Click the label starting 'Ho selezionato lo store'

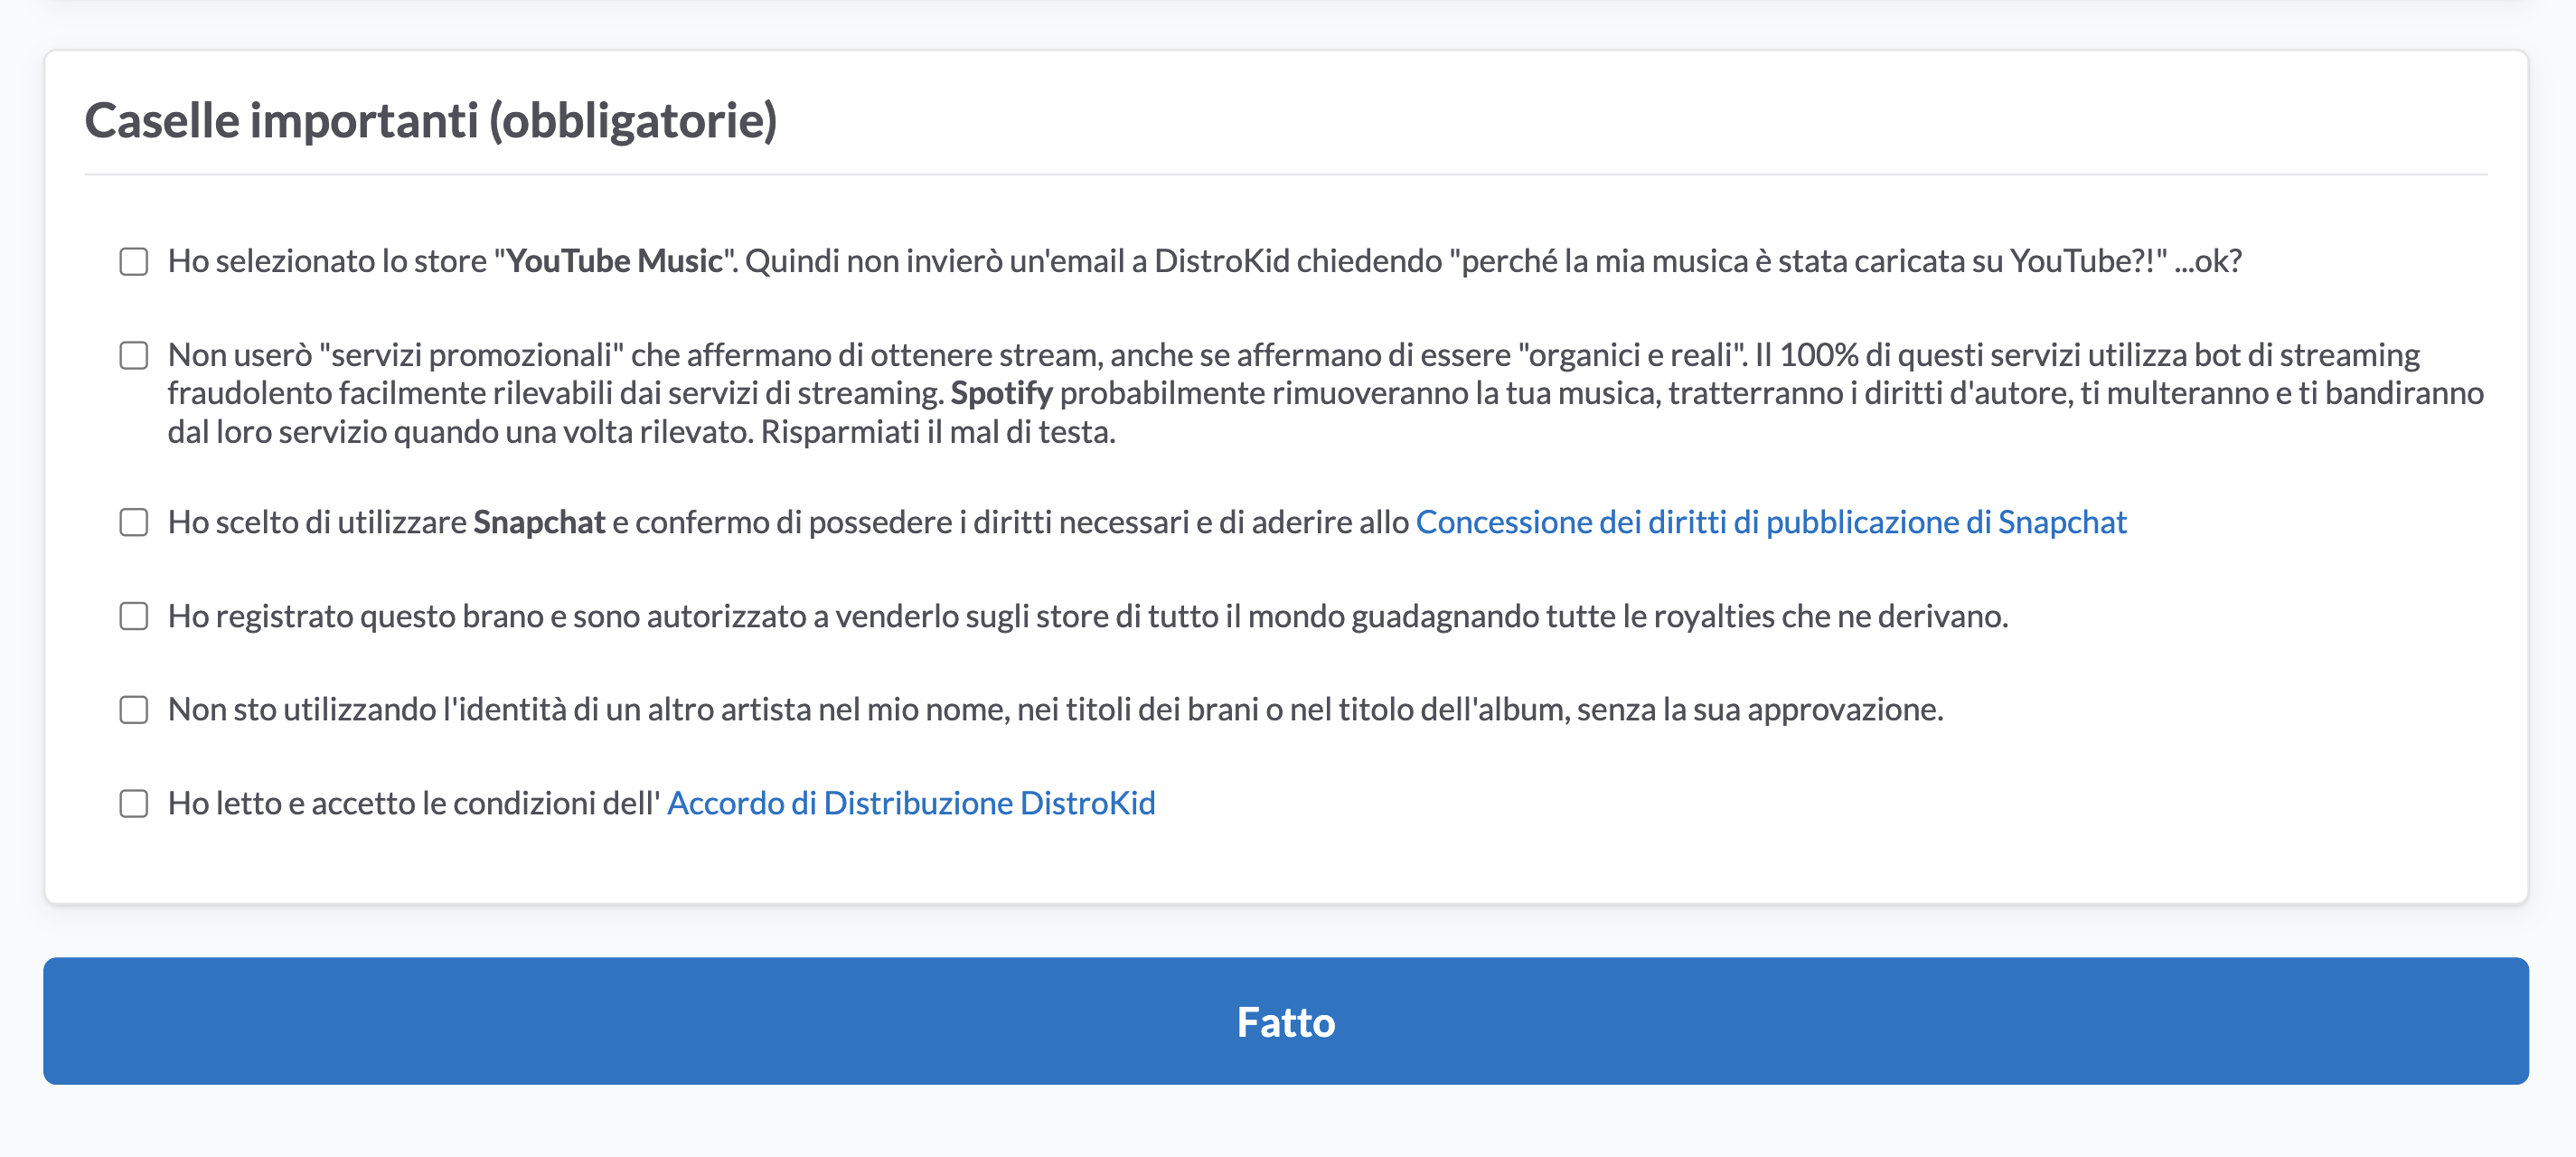tap(1204, 261)
